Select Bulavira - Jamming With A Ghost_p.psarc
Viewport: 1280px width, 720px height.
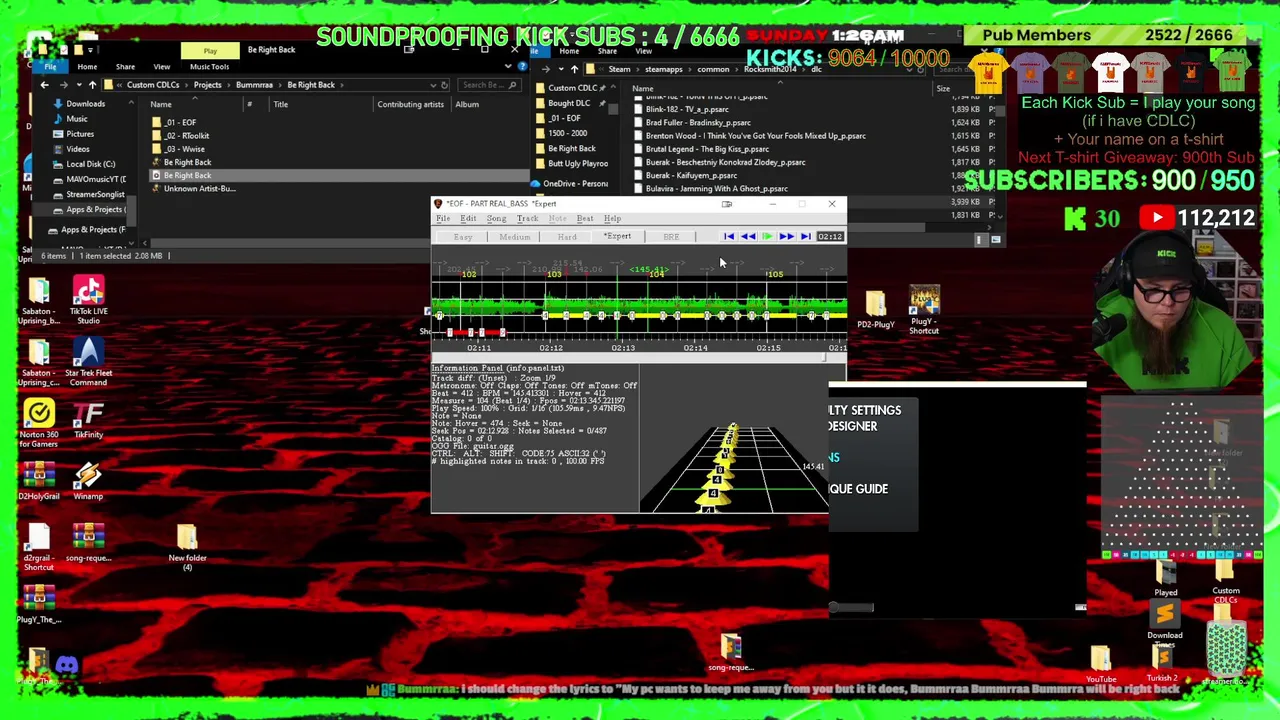716,189
